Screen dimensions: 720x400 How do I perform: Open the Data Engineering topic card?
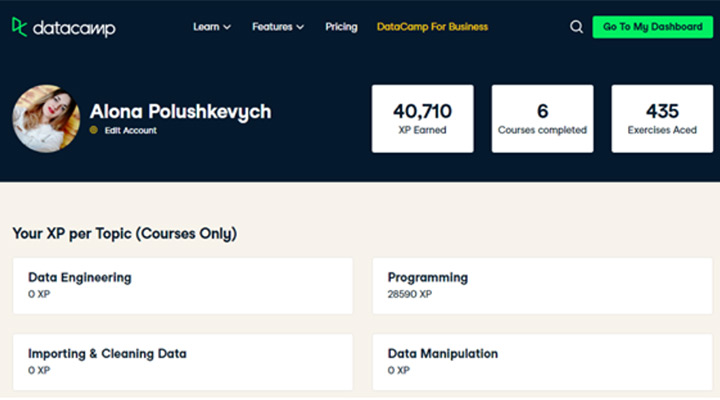182,285
